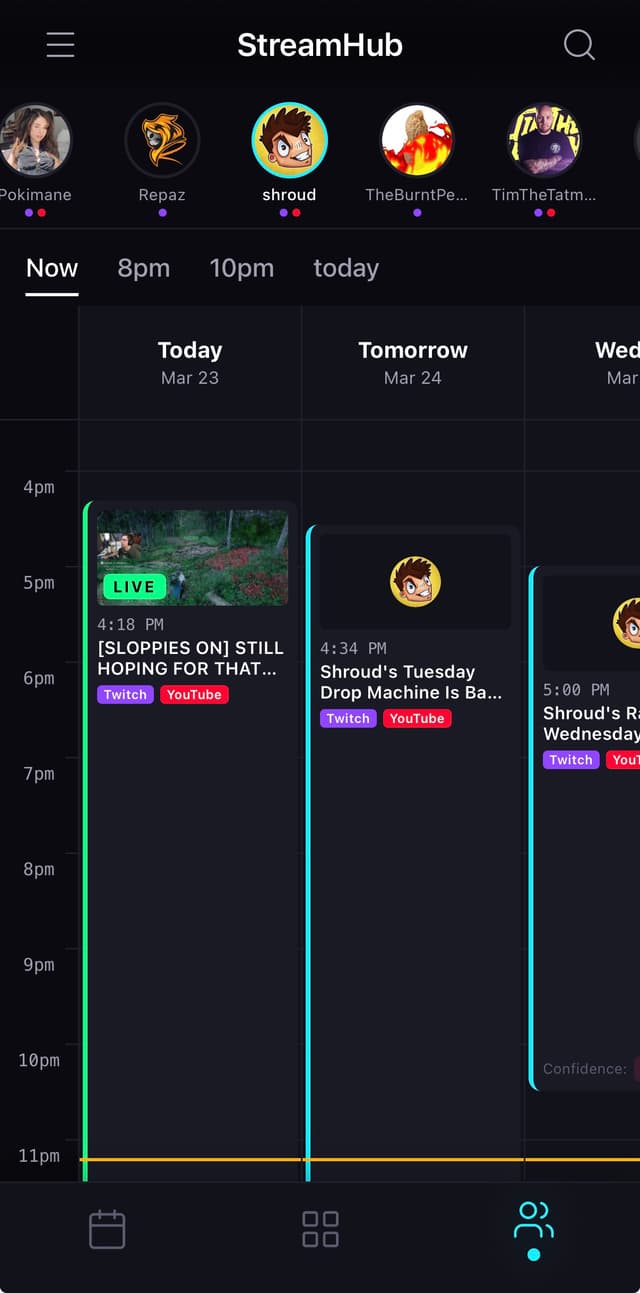Screen dimensions: 640x1293
Task: Open the followed streamers icon with notification dot
Action: coord(533,1222)
